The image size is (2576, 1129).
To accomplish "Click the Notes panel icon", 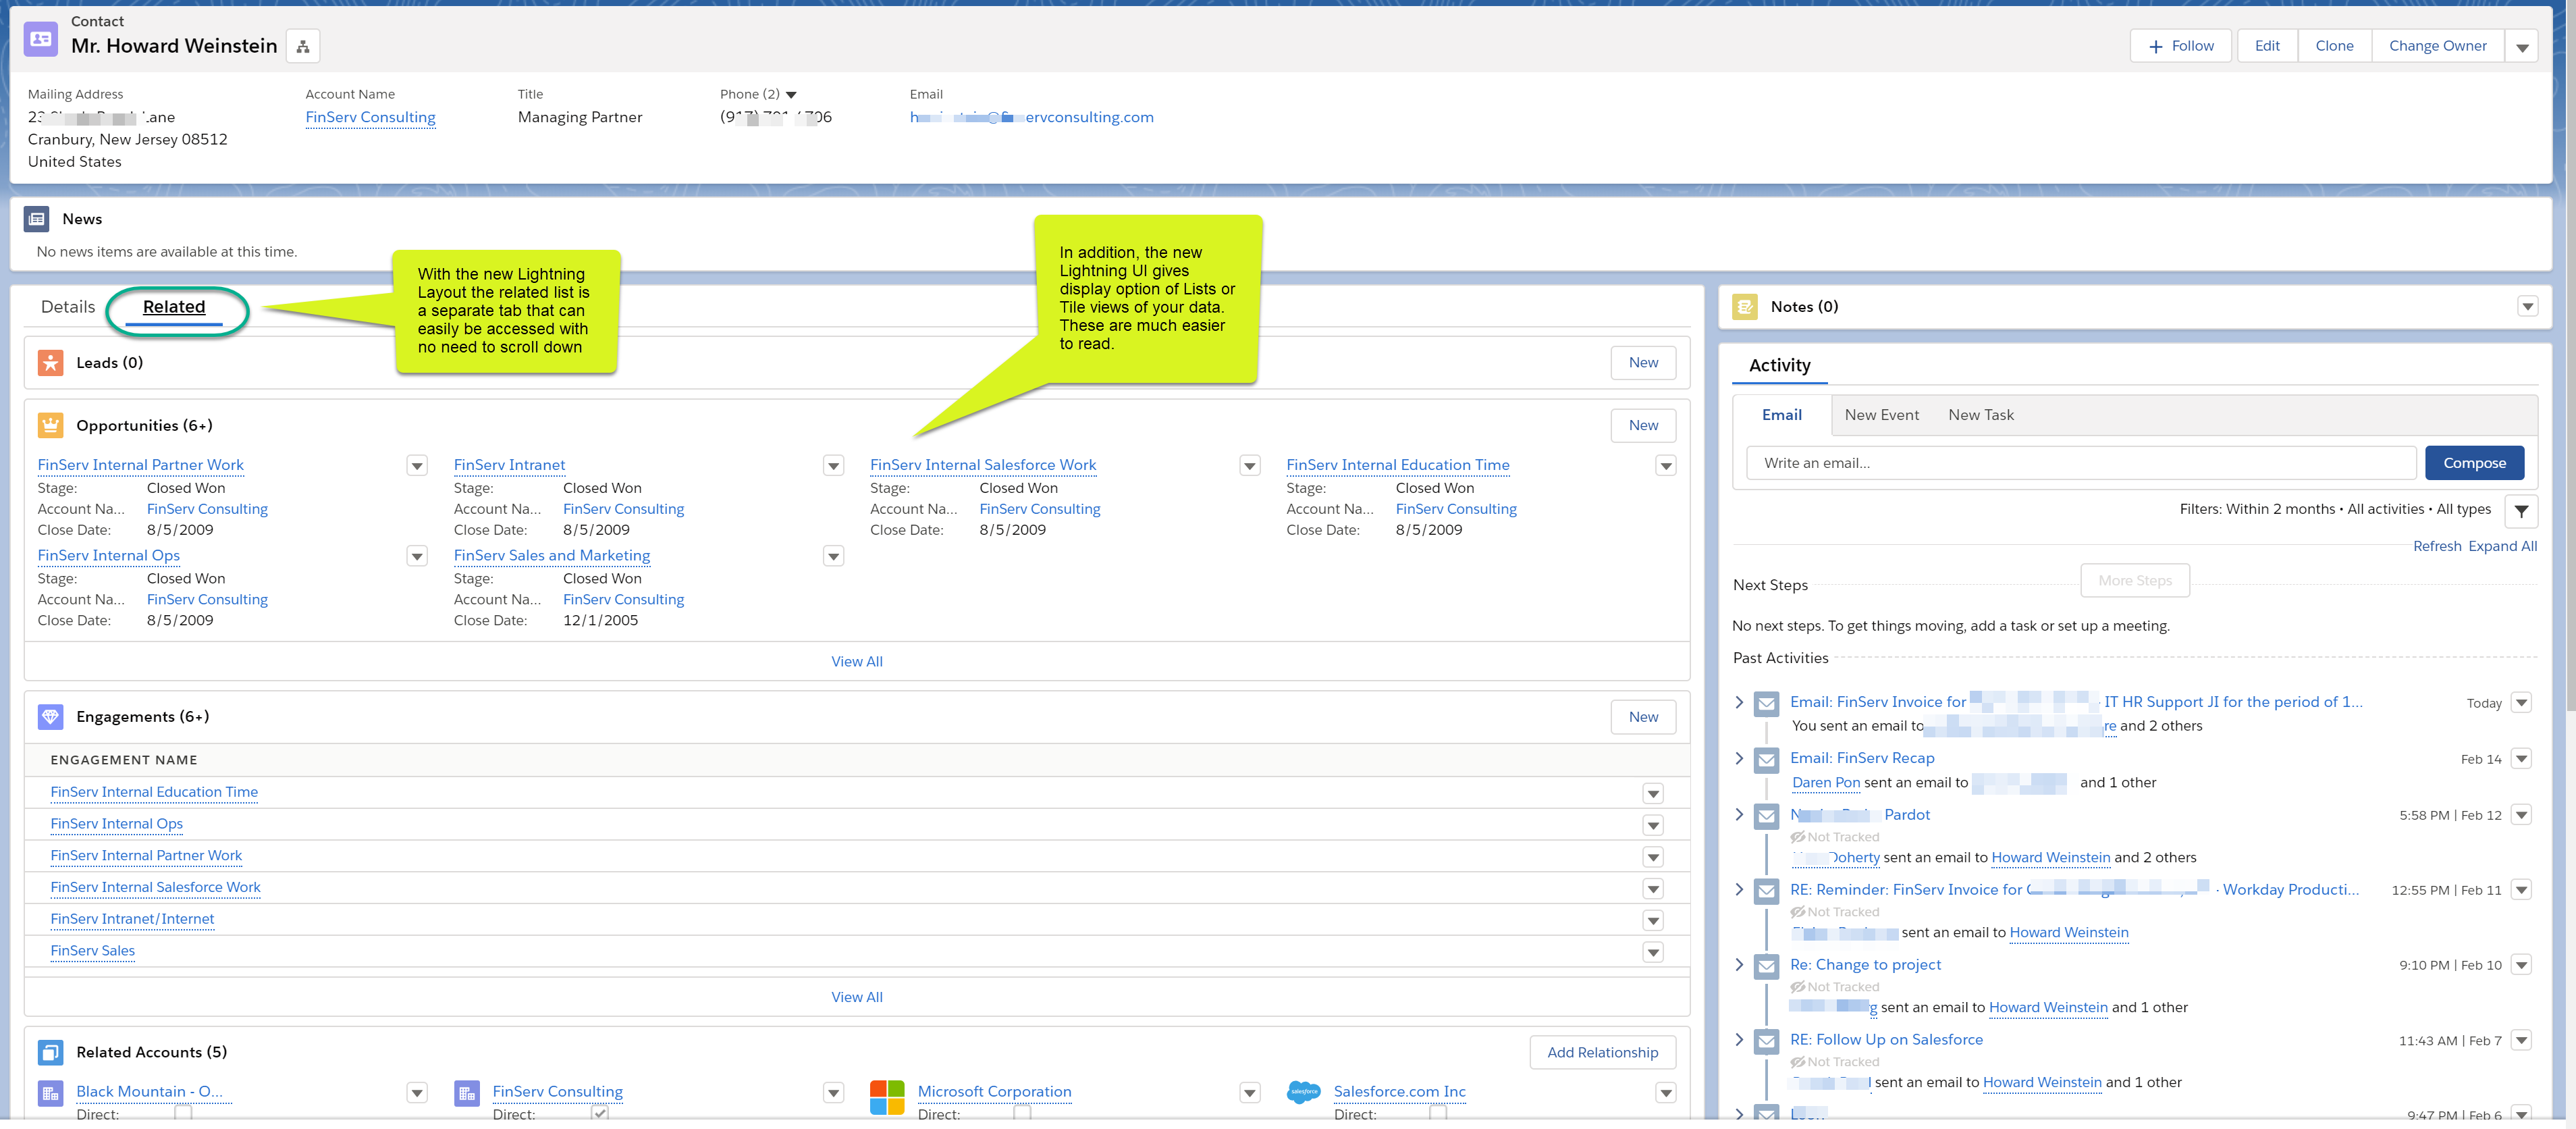I will 1745,306.
